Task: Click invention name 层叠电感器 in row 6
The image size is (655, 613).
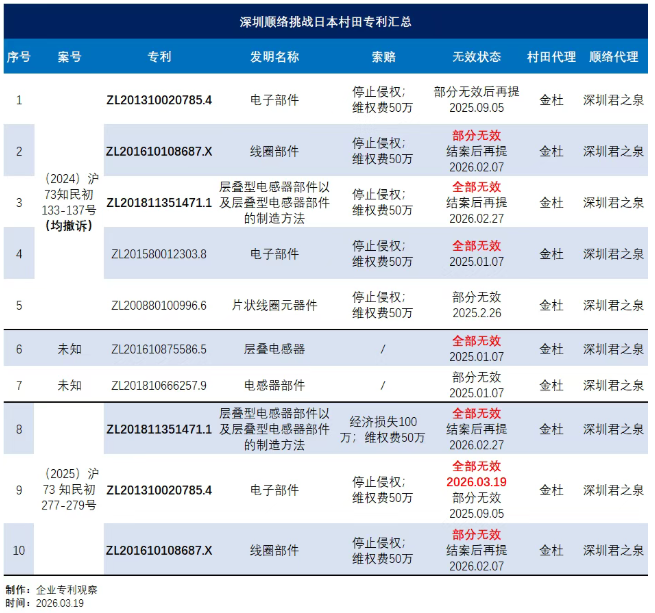Action: 274,349
